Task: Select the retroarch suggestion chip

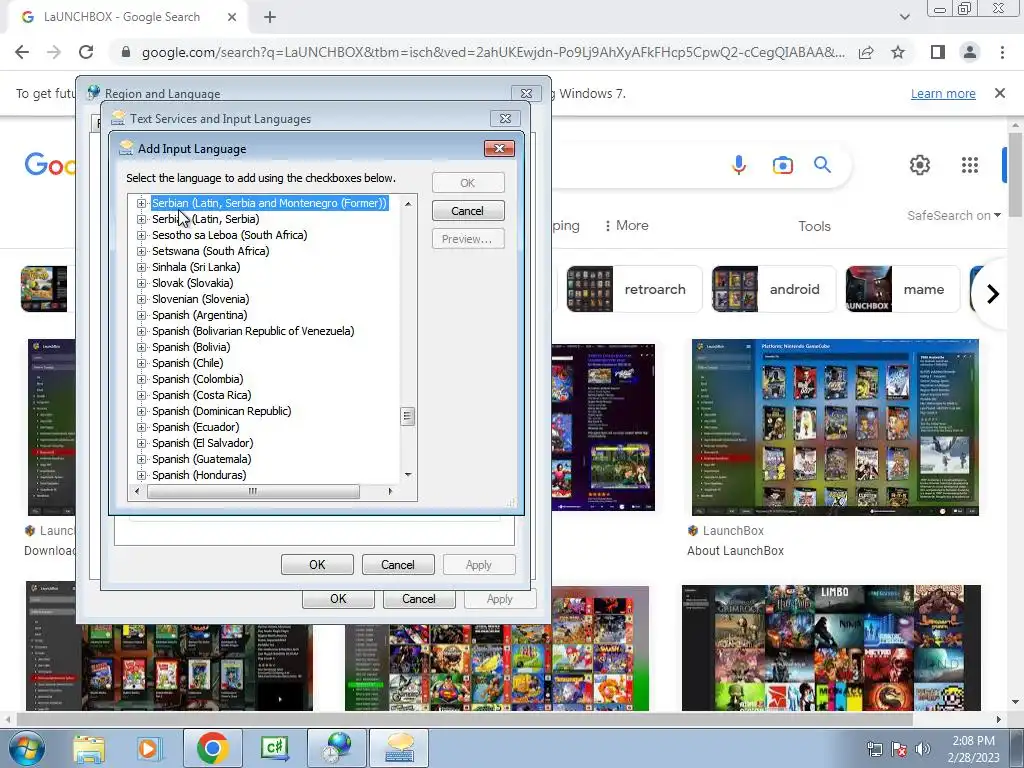Action: coord(633,289)
